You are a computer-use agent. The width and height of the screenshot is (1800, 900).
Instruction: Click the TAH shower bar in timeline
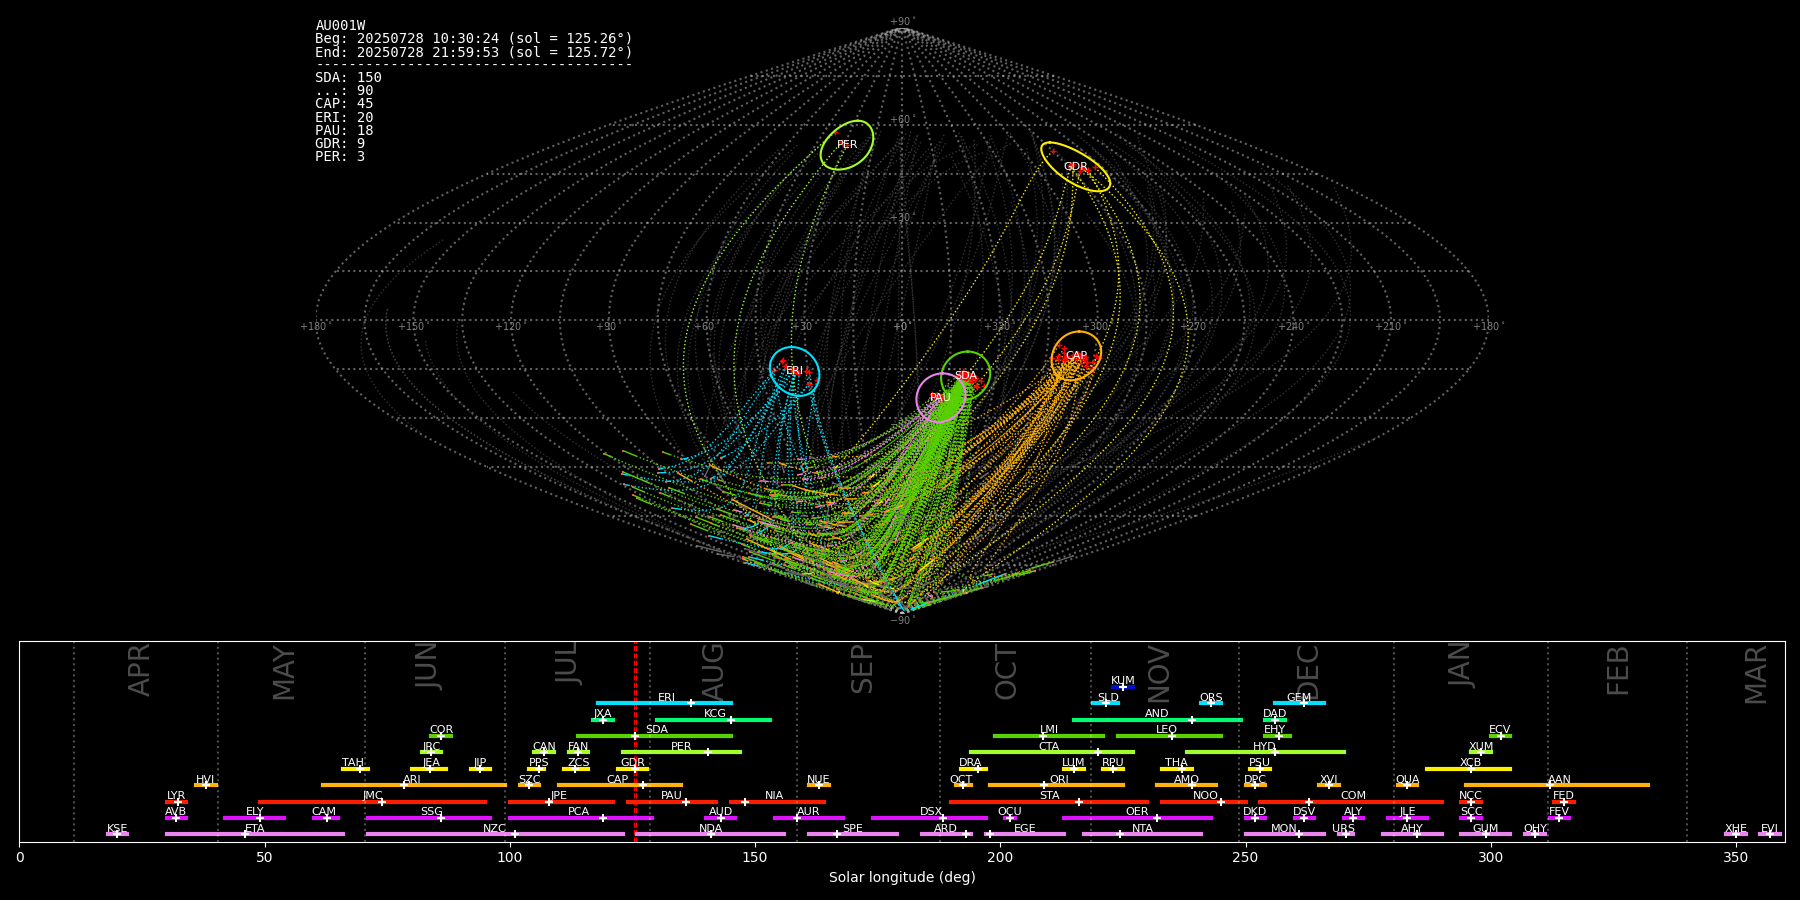355,769
